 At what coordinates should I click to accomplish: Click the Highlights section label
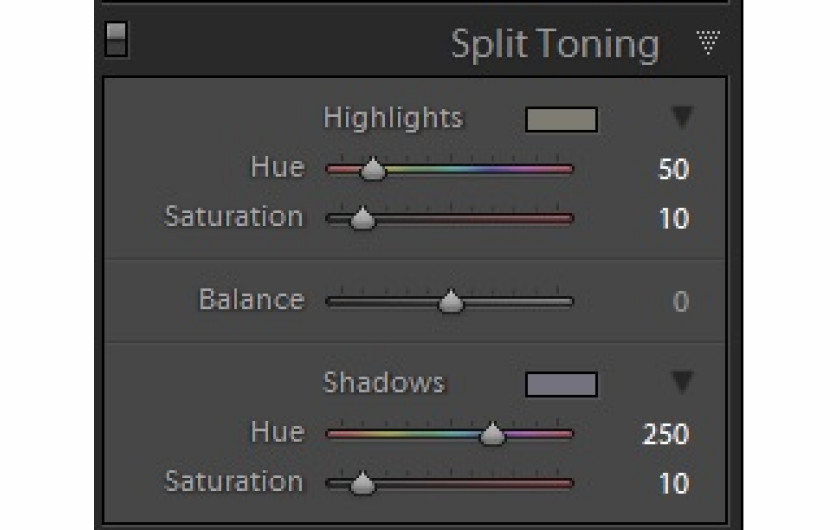(x=393, y=118)
